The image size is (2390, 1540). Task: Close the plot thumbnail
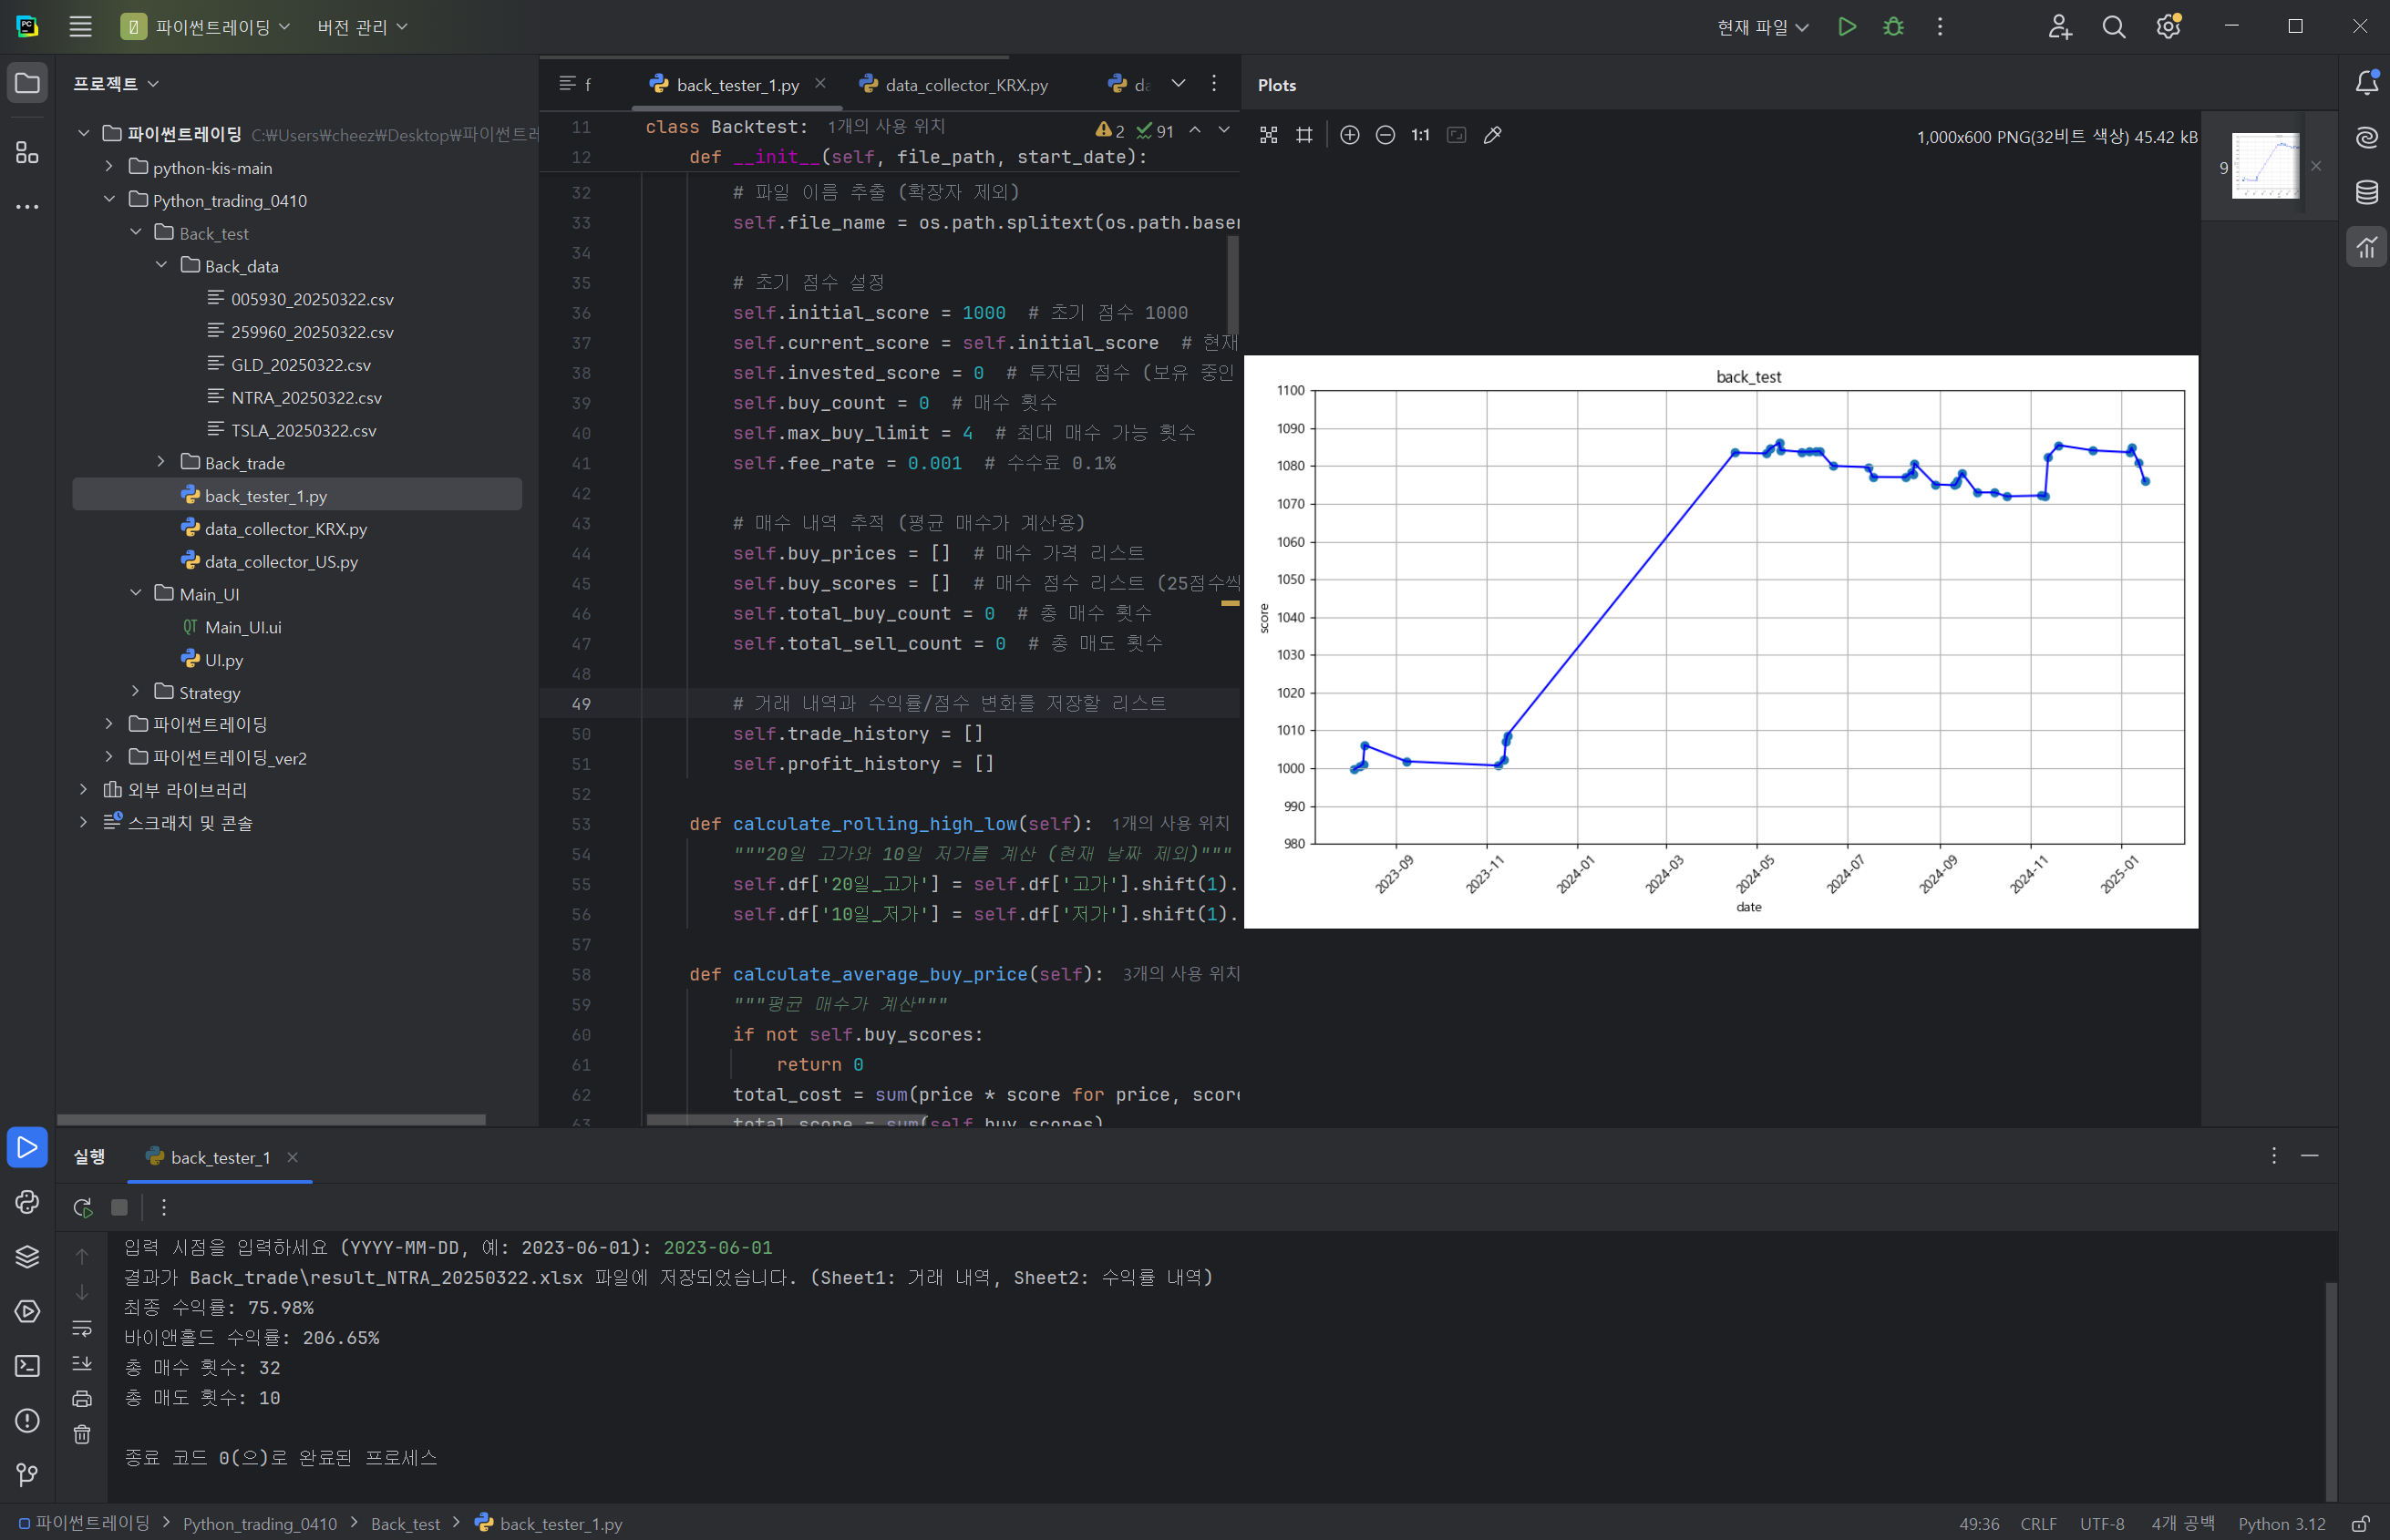pyautogui.click(x=2316, y=166)
